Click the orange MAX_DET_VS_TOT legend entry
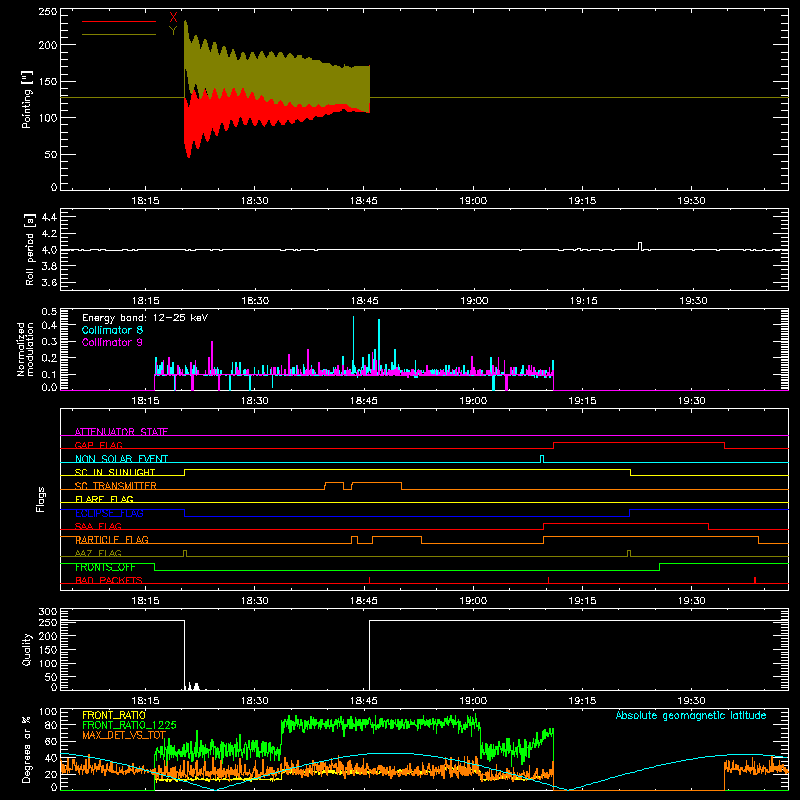The height and width of the screenshot is (800, 800). tap(123, 735)
